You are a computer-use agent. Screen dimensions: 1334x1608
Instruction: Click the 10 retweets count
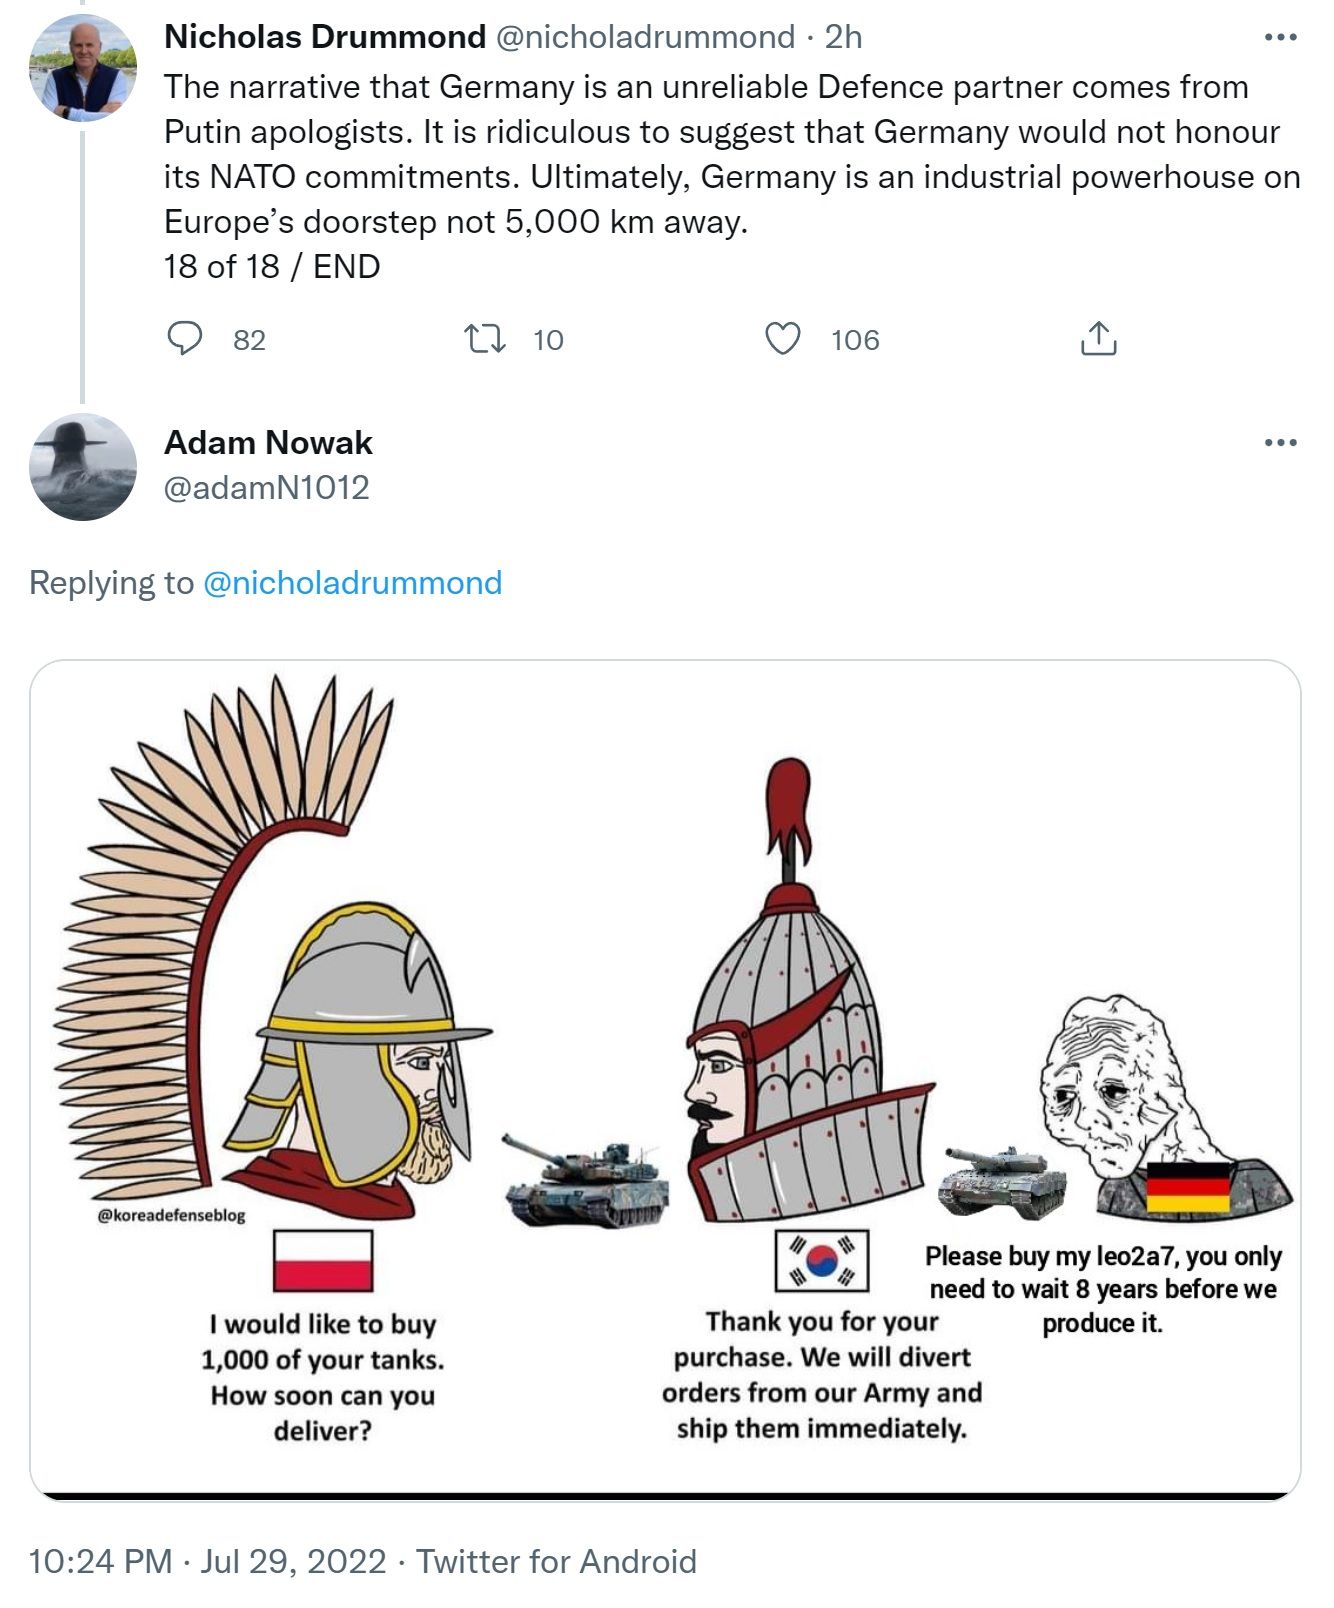[548, 340]
